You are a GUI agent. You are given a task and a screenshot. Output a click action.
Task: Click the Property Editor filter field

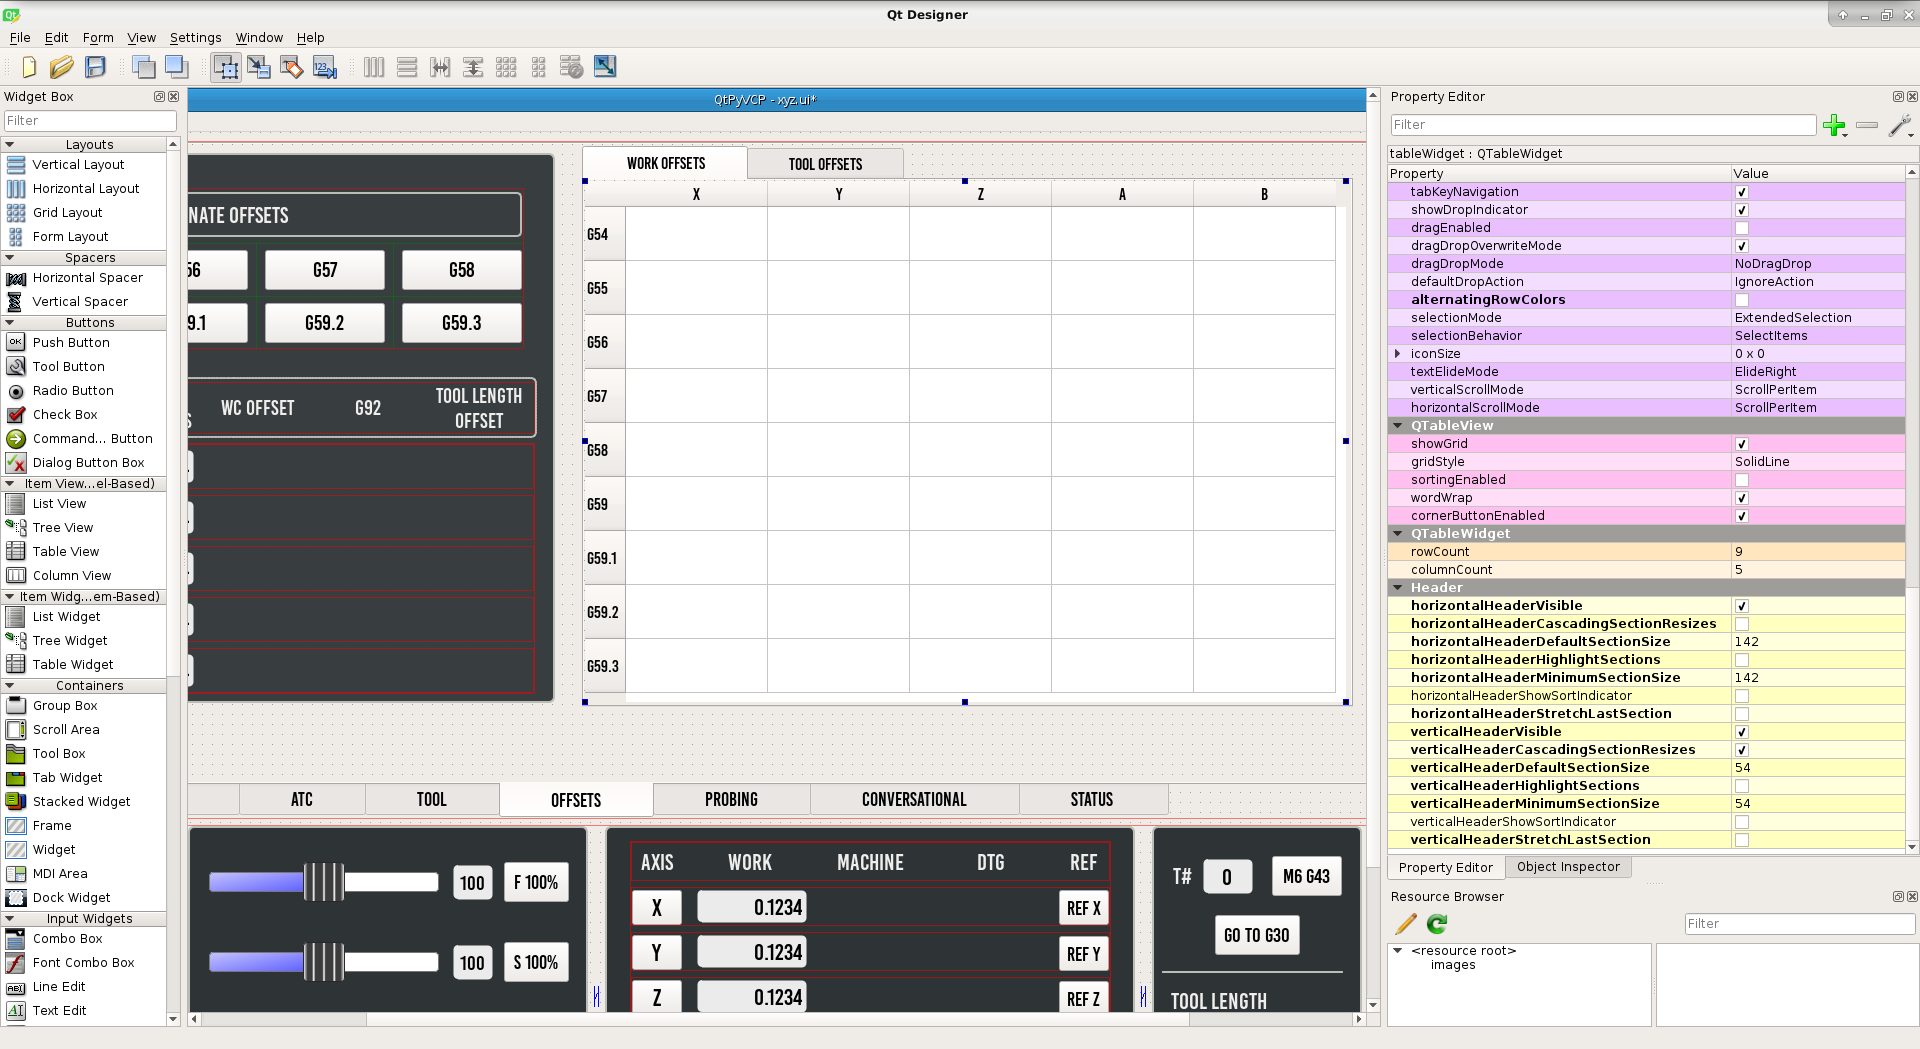click(x=1603, y=125)
